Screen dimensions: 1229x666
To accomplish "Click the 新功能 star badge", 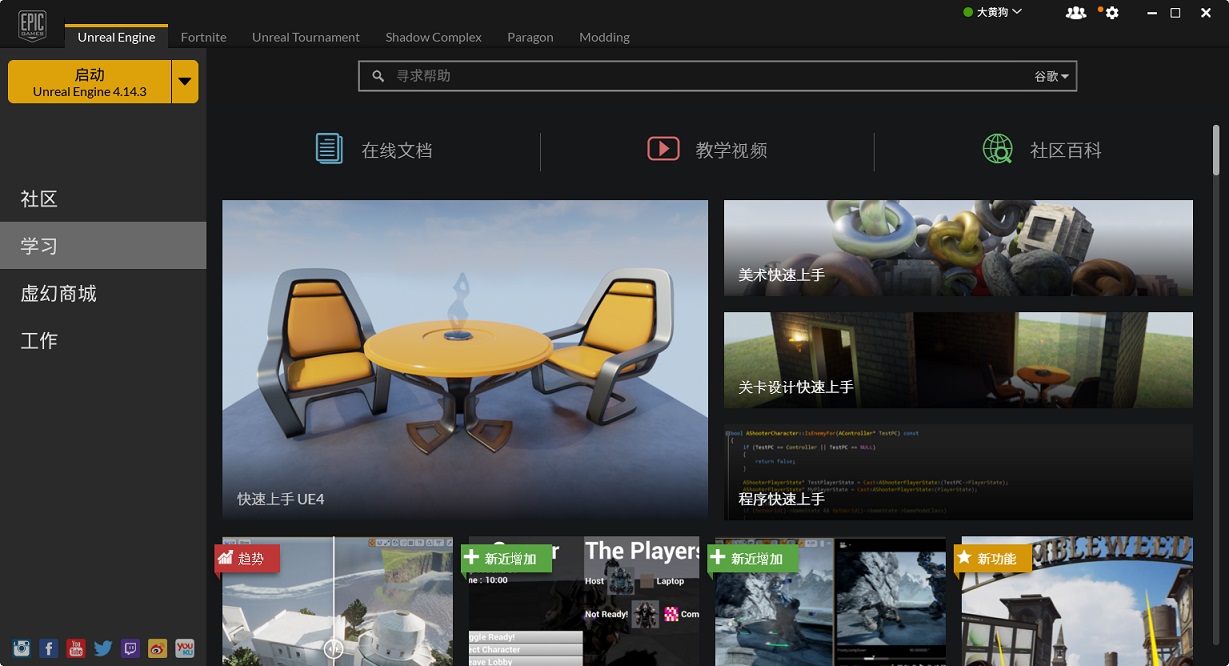I will [991, 558].
